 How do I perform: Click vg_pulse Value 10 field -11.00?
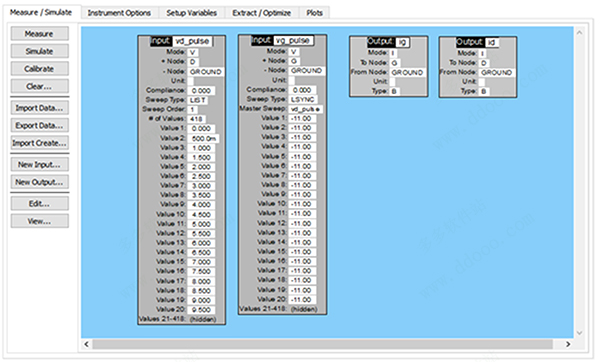pos(302,204)
